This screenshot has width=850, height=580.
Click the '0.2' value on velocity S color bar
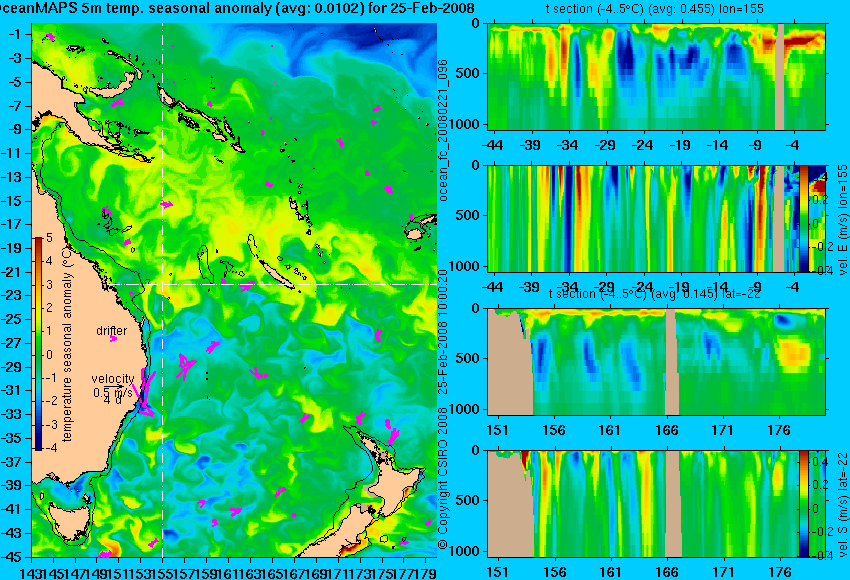click(x=819, y=485)
